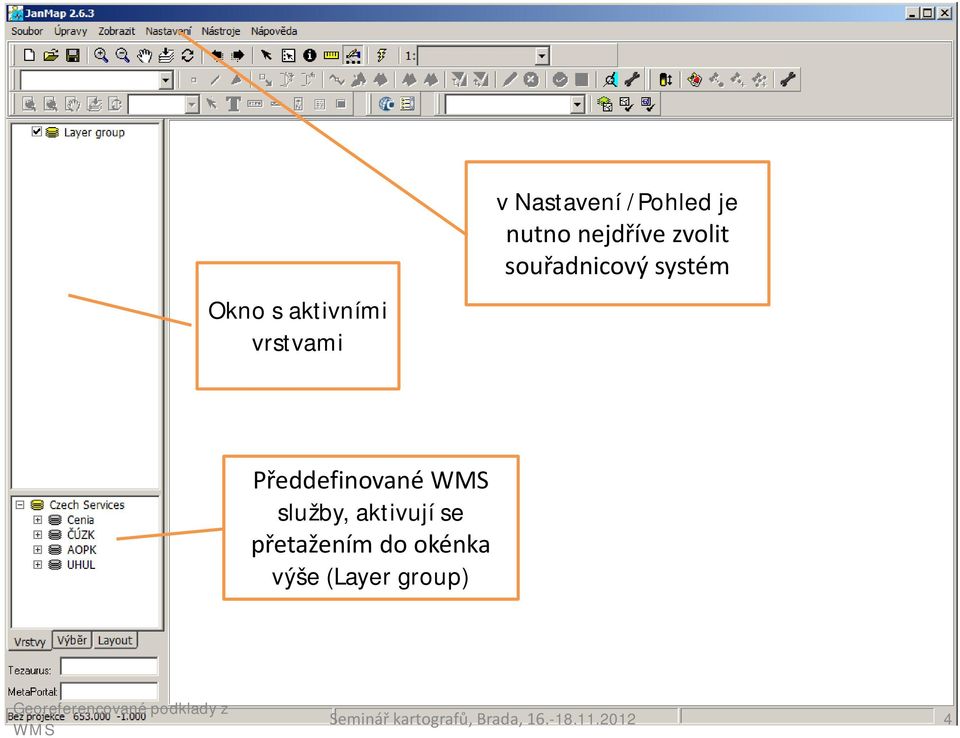Open the map scale dropdown

(542, 56)
